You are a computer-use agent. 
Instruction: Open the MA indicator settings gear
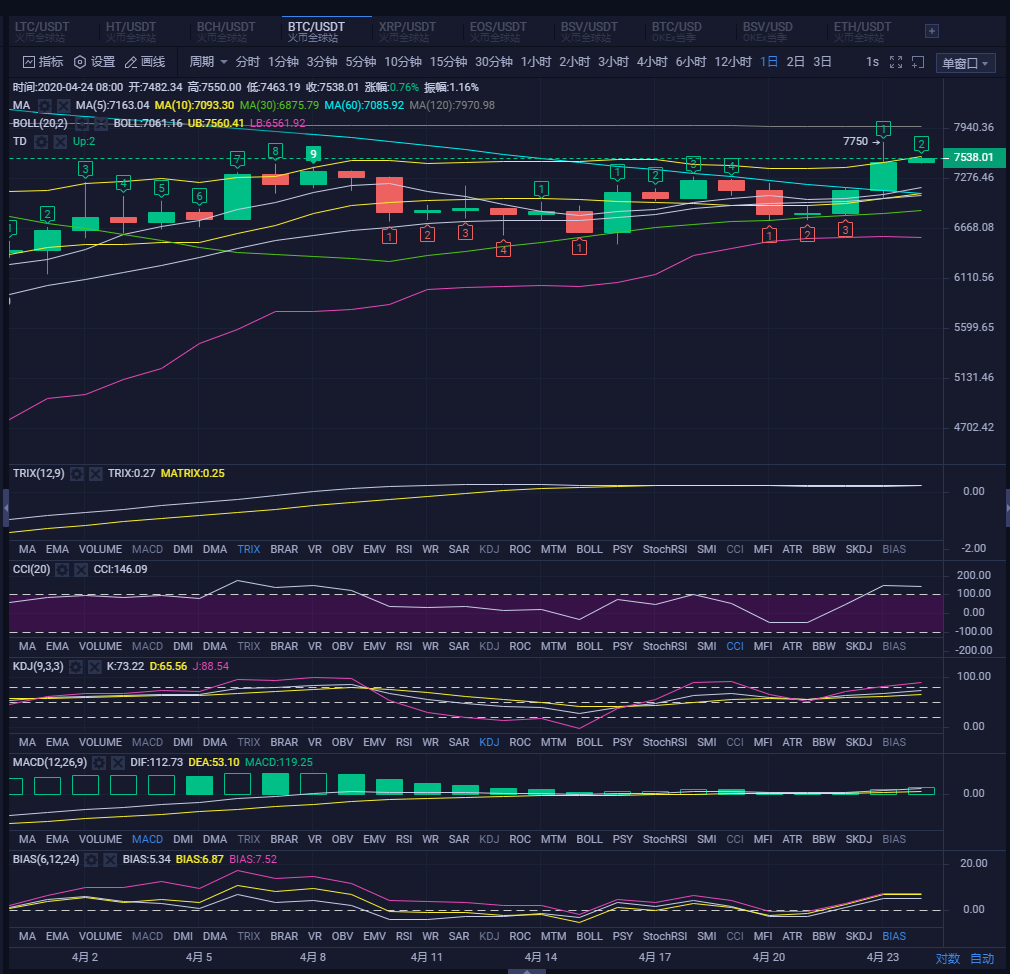45,105
